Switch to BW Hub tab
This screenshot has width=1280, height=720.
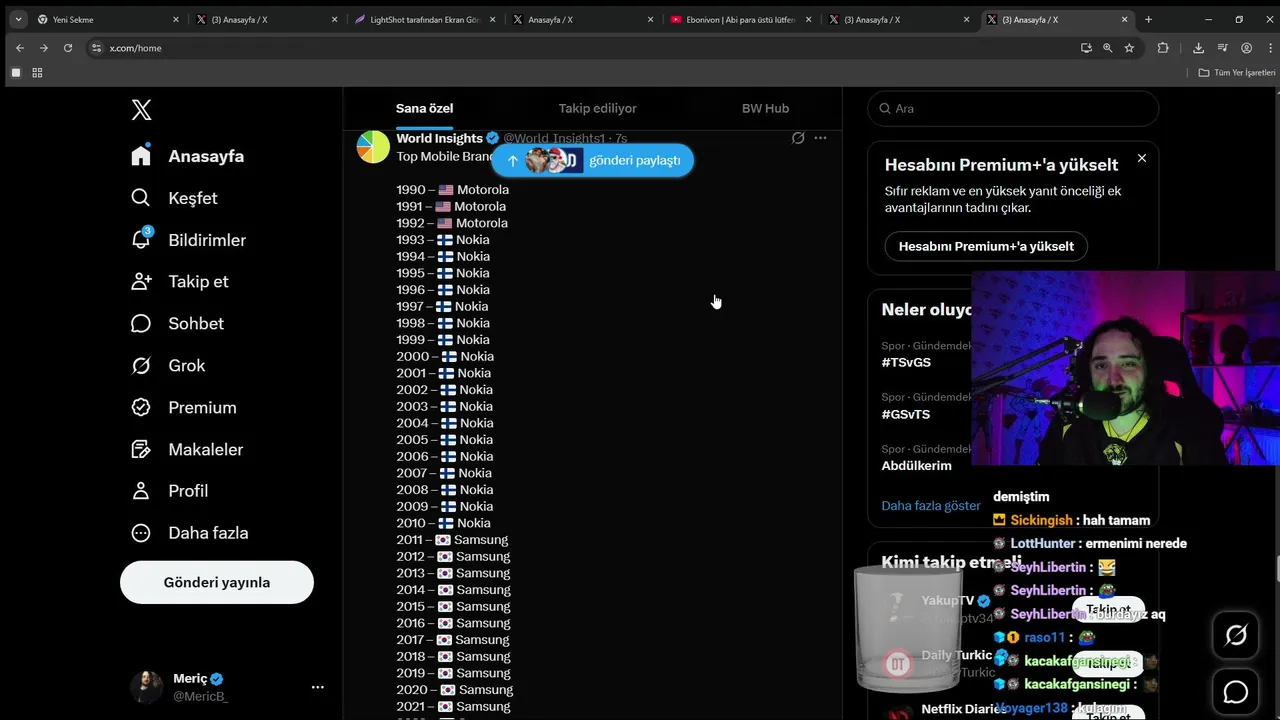(x=765, y=108)
